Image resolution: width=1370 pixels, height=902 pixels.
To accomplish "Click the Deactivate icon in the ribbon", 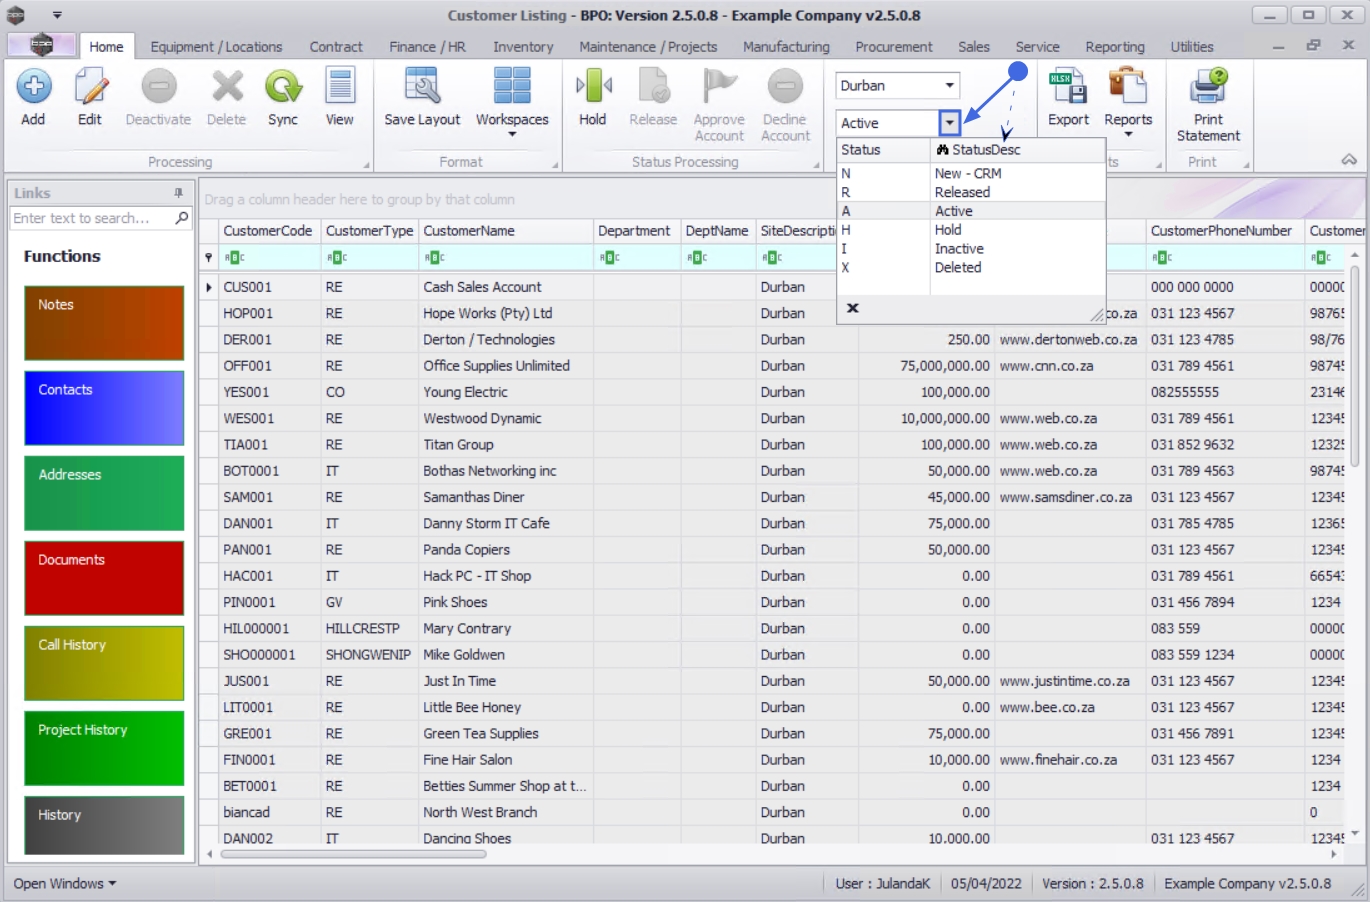I will click(x=158, y=87).
